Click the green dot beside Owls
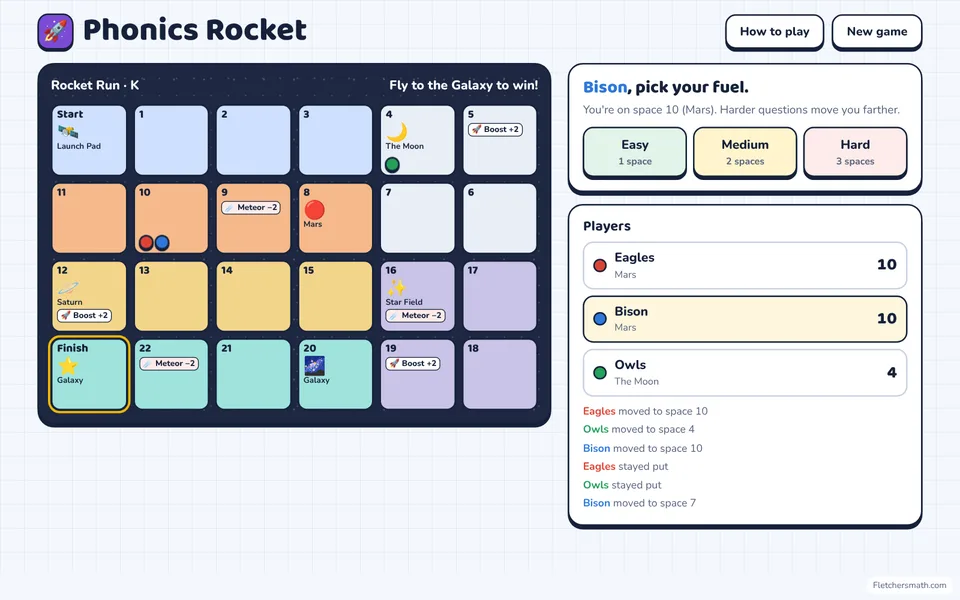 point(600,372)
